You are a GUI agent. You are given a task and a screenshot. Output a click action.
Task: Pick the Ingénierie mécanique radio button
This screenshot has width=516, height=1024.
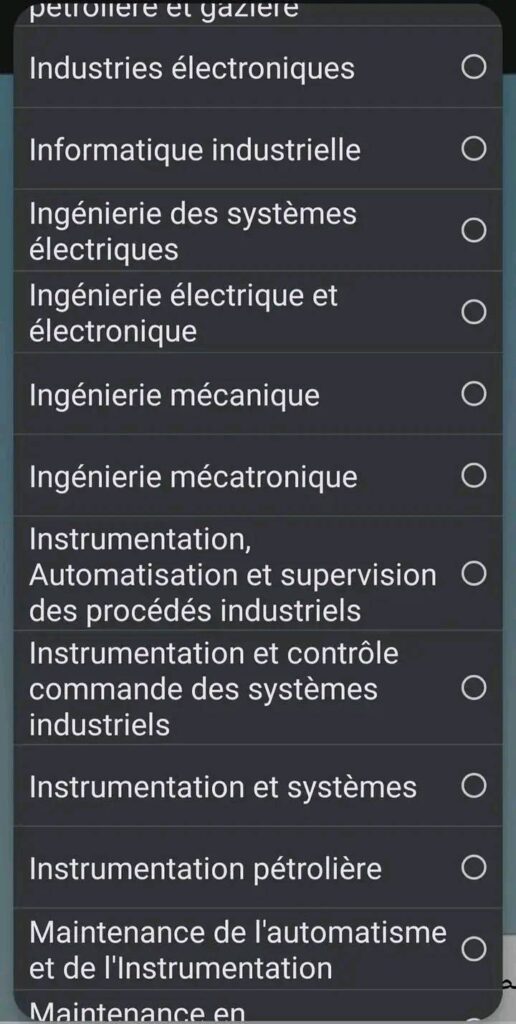pos(474,394)
